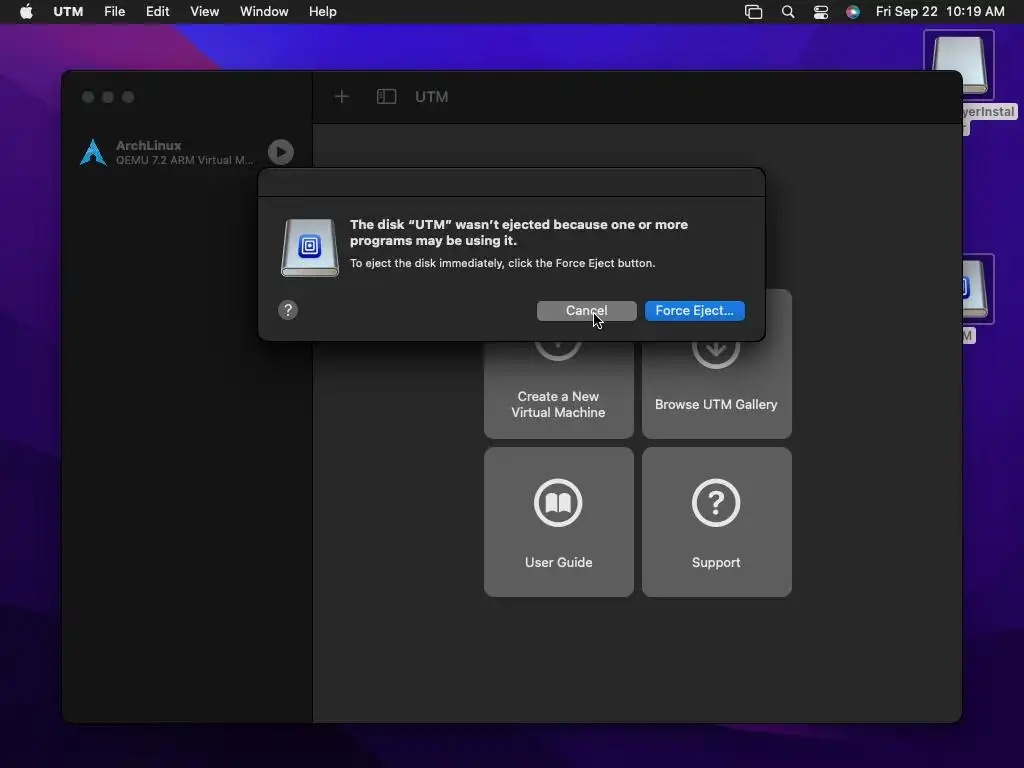Image resolution: width=1024 pixels, height=768 pixels.
Task: Open the User Guide tile
Action: click(559, 522)
